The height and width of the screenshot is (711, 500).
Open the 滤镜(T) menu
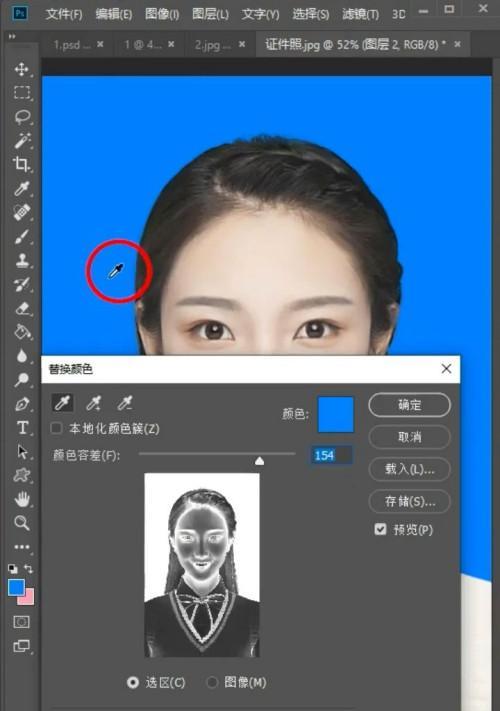pos(360,14)
